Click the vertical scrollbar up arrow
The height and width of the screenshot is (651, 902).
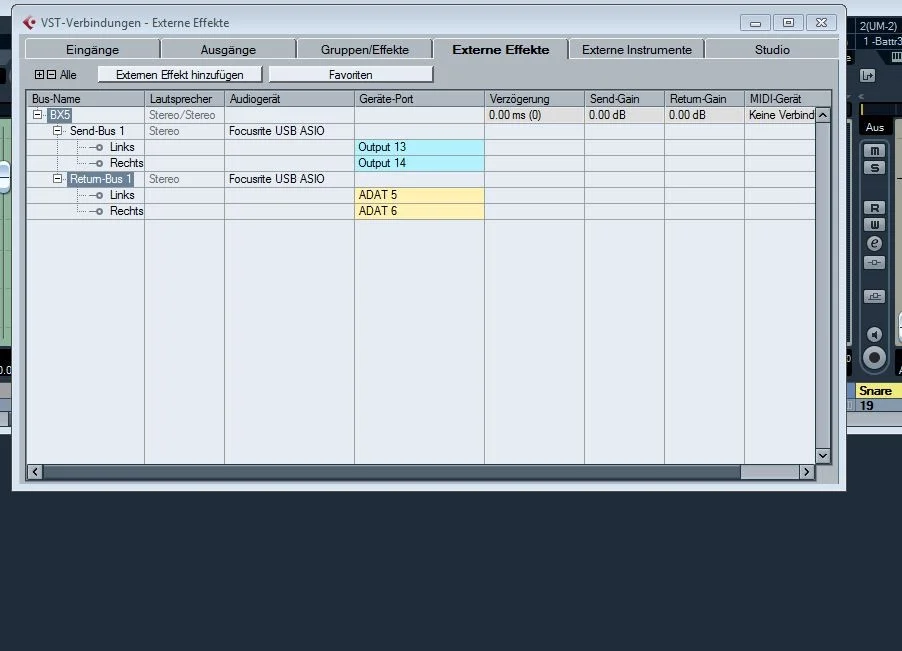tap(823, 115)
